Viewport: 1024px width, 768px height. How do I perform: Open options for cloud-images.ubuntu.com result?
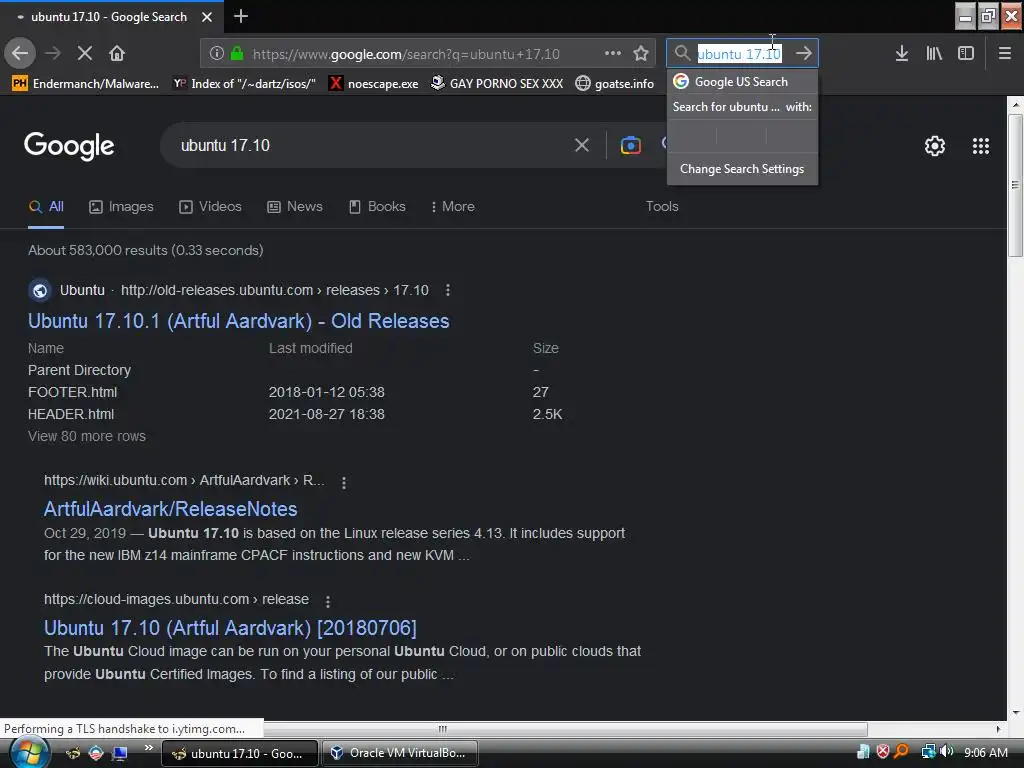point(328,601)
